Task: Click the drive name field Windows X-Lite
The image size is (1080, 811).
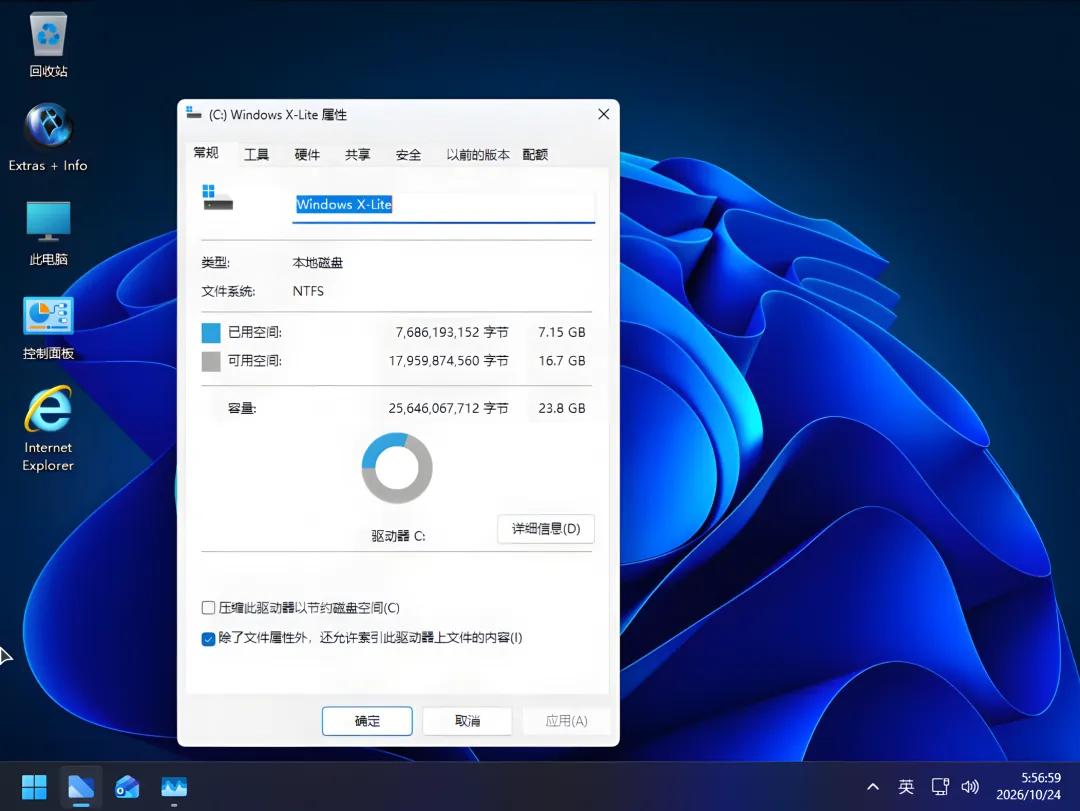Action: [x=444, y=205]
